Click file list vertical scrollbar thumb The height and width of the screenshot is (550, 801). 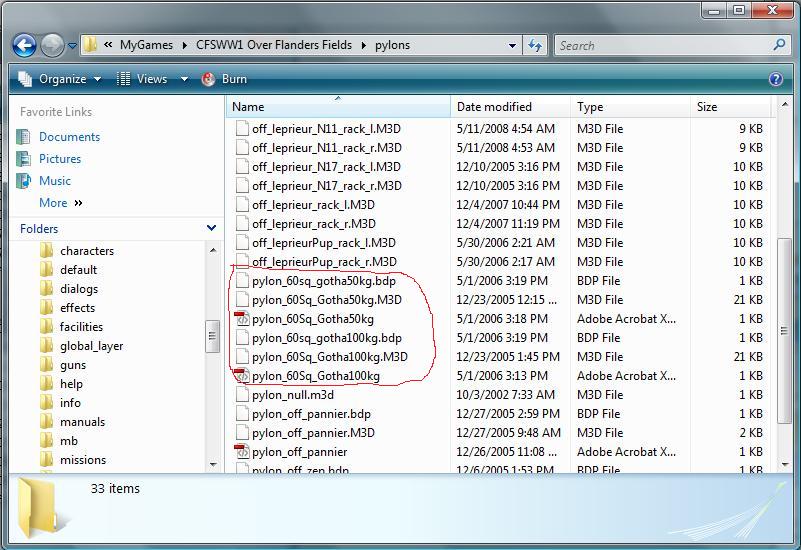pos(784,331)
